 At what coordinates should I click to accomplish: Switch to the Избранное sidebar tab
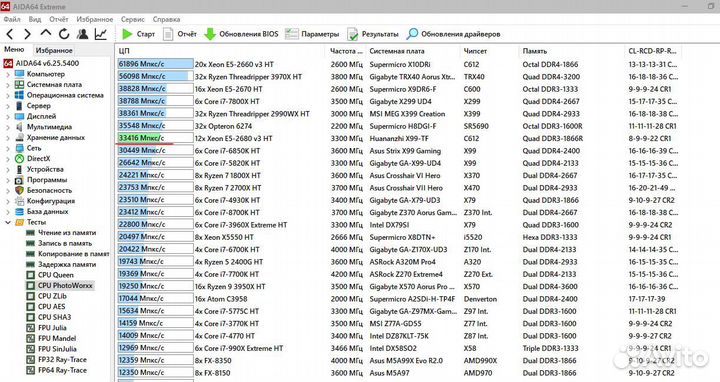click(54, 50)
